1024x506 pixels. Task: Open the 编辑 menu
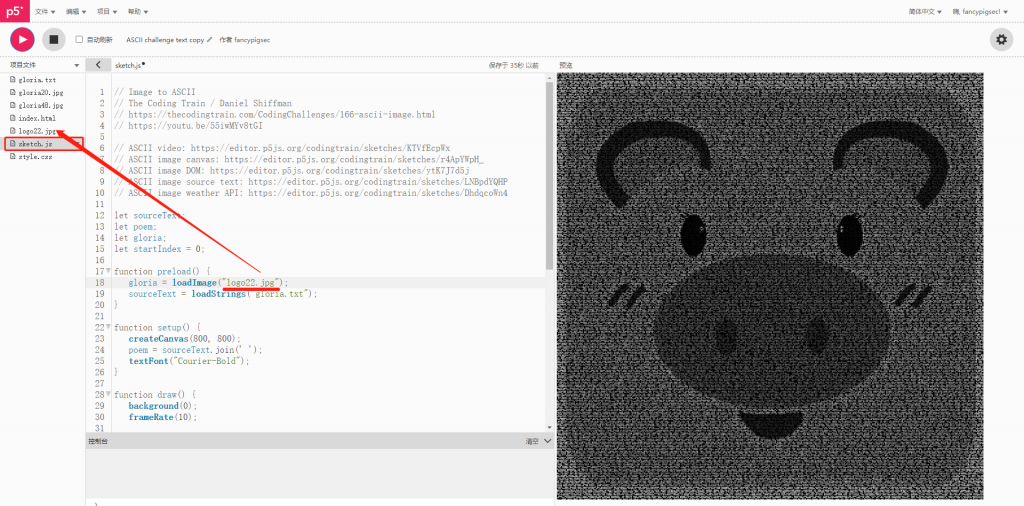pos(76,12)
